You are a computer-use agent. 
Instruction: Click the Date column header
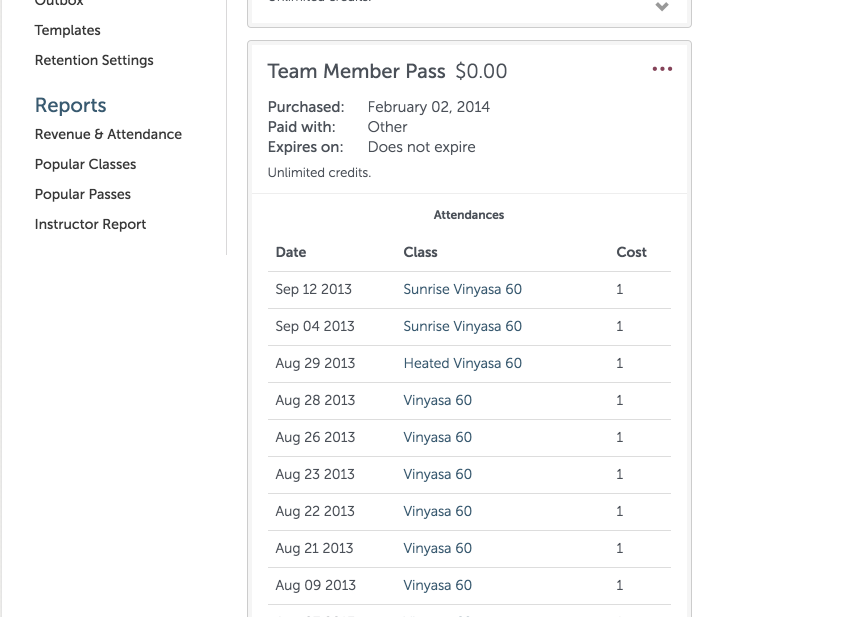[291, 252]
